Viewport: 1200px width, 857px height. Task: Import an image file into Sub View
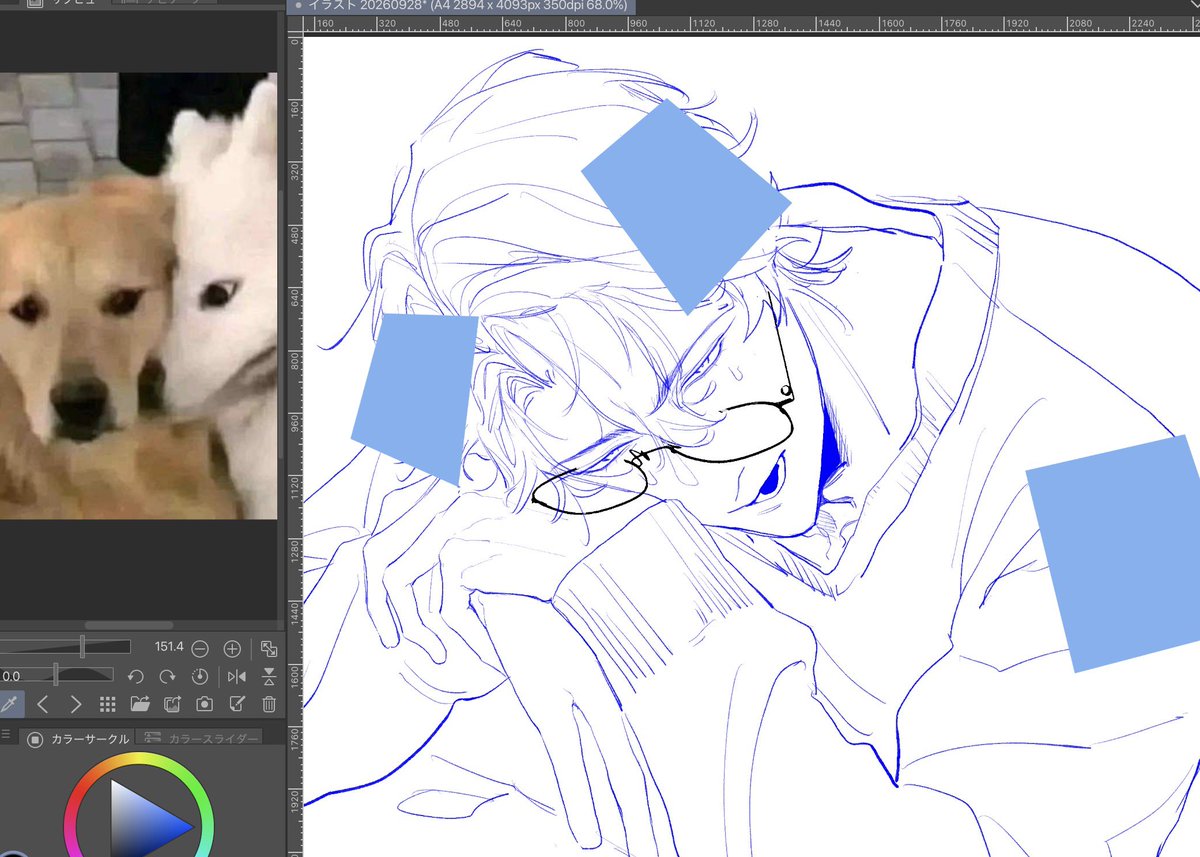point(139,704)
